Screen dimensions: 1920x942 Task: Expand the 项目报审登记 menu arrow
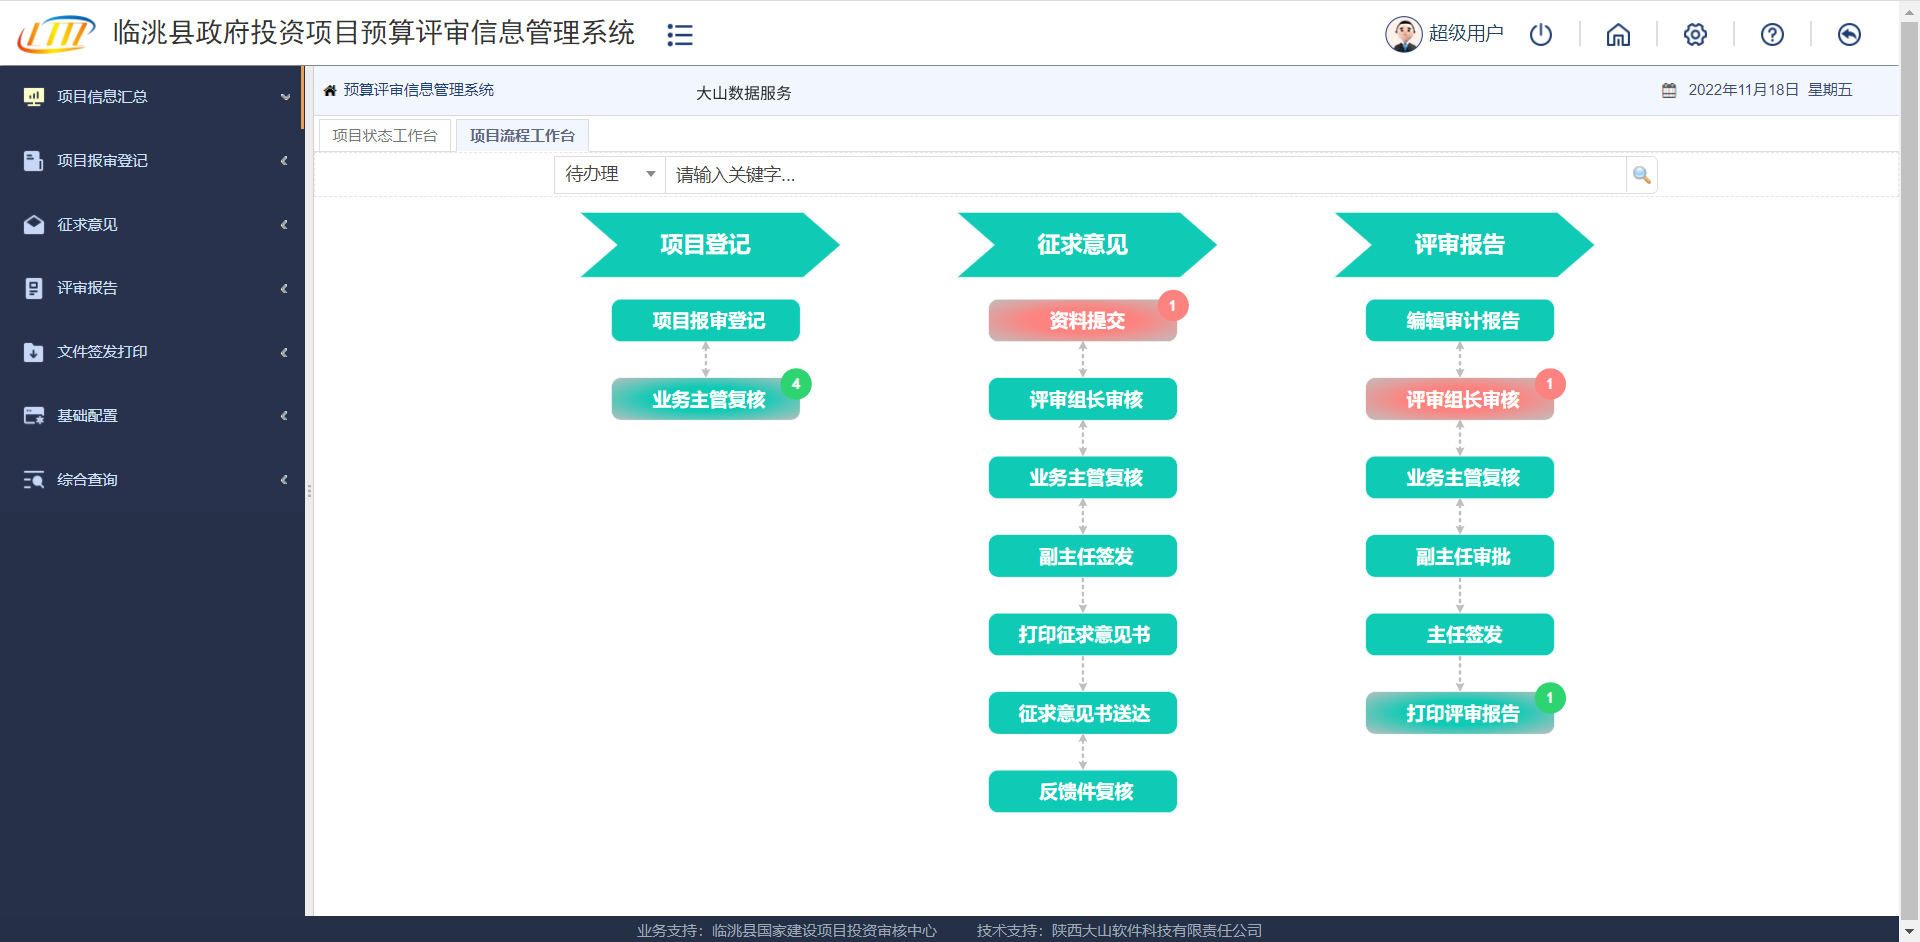(x=284, y=161)
